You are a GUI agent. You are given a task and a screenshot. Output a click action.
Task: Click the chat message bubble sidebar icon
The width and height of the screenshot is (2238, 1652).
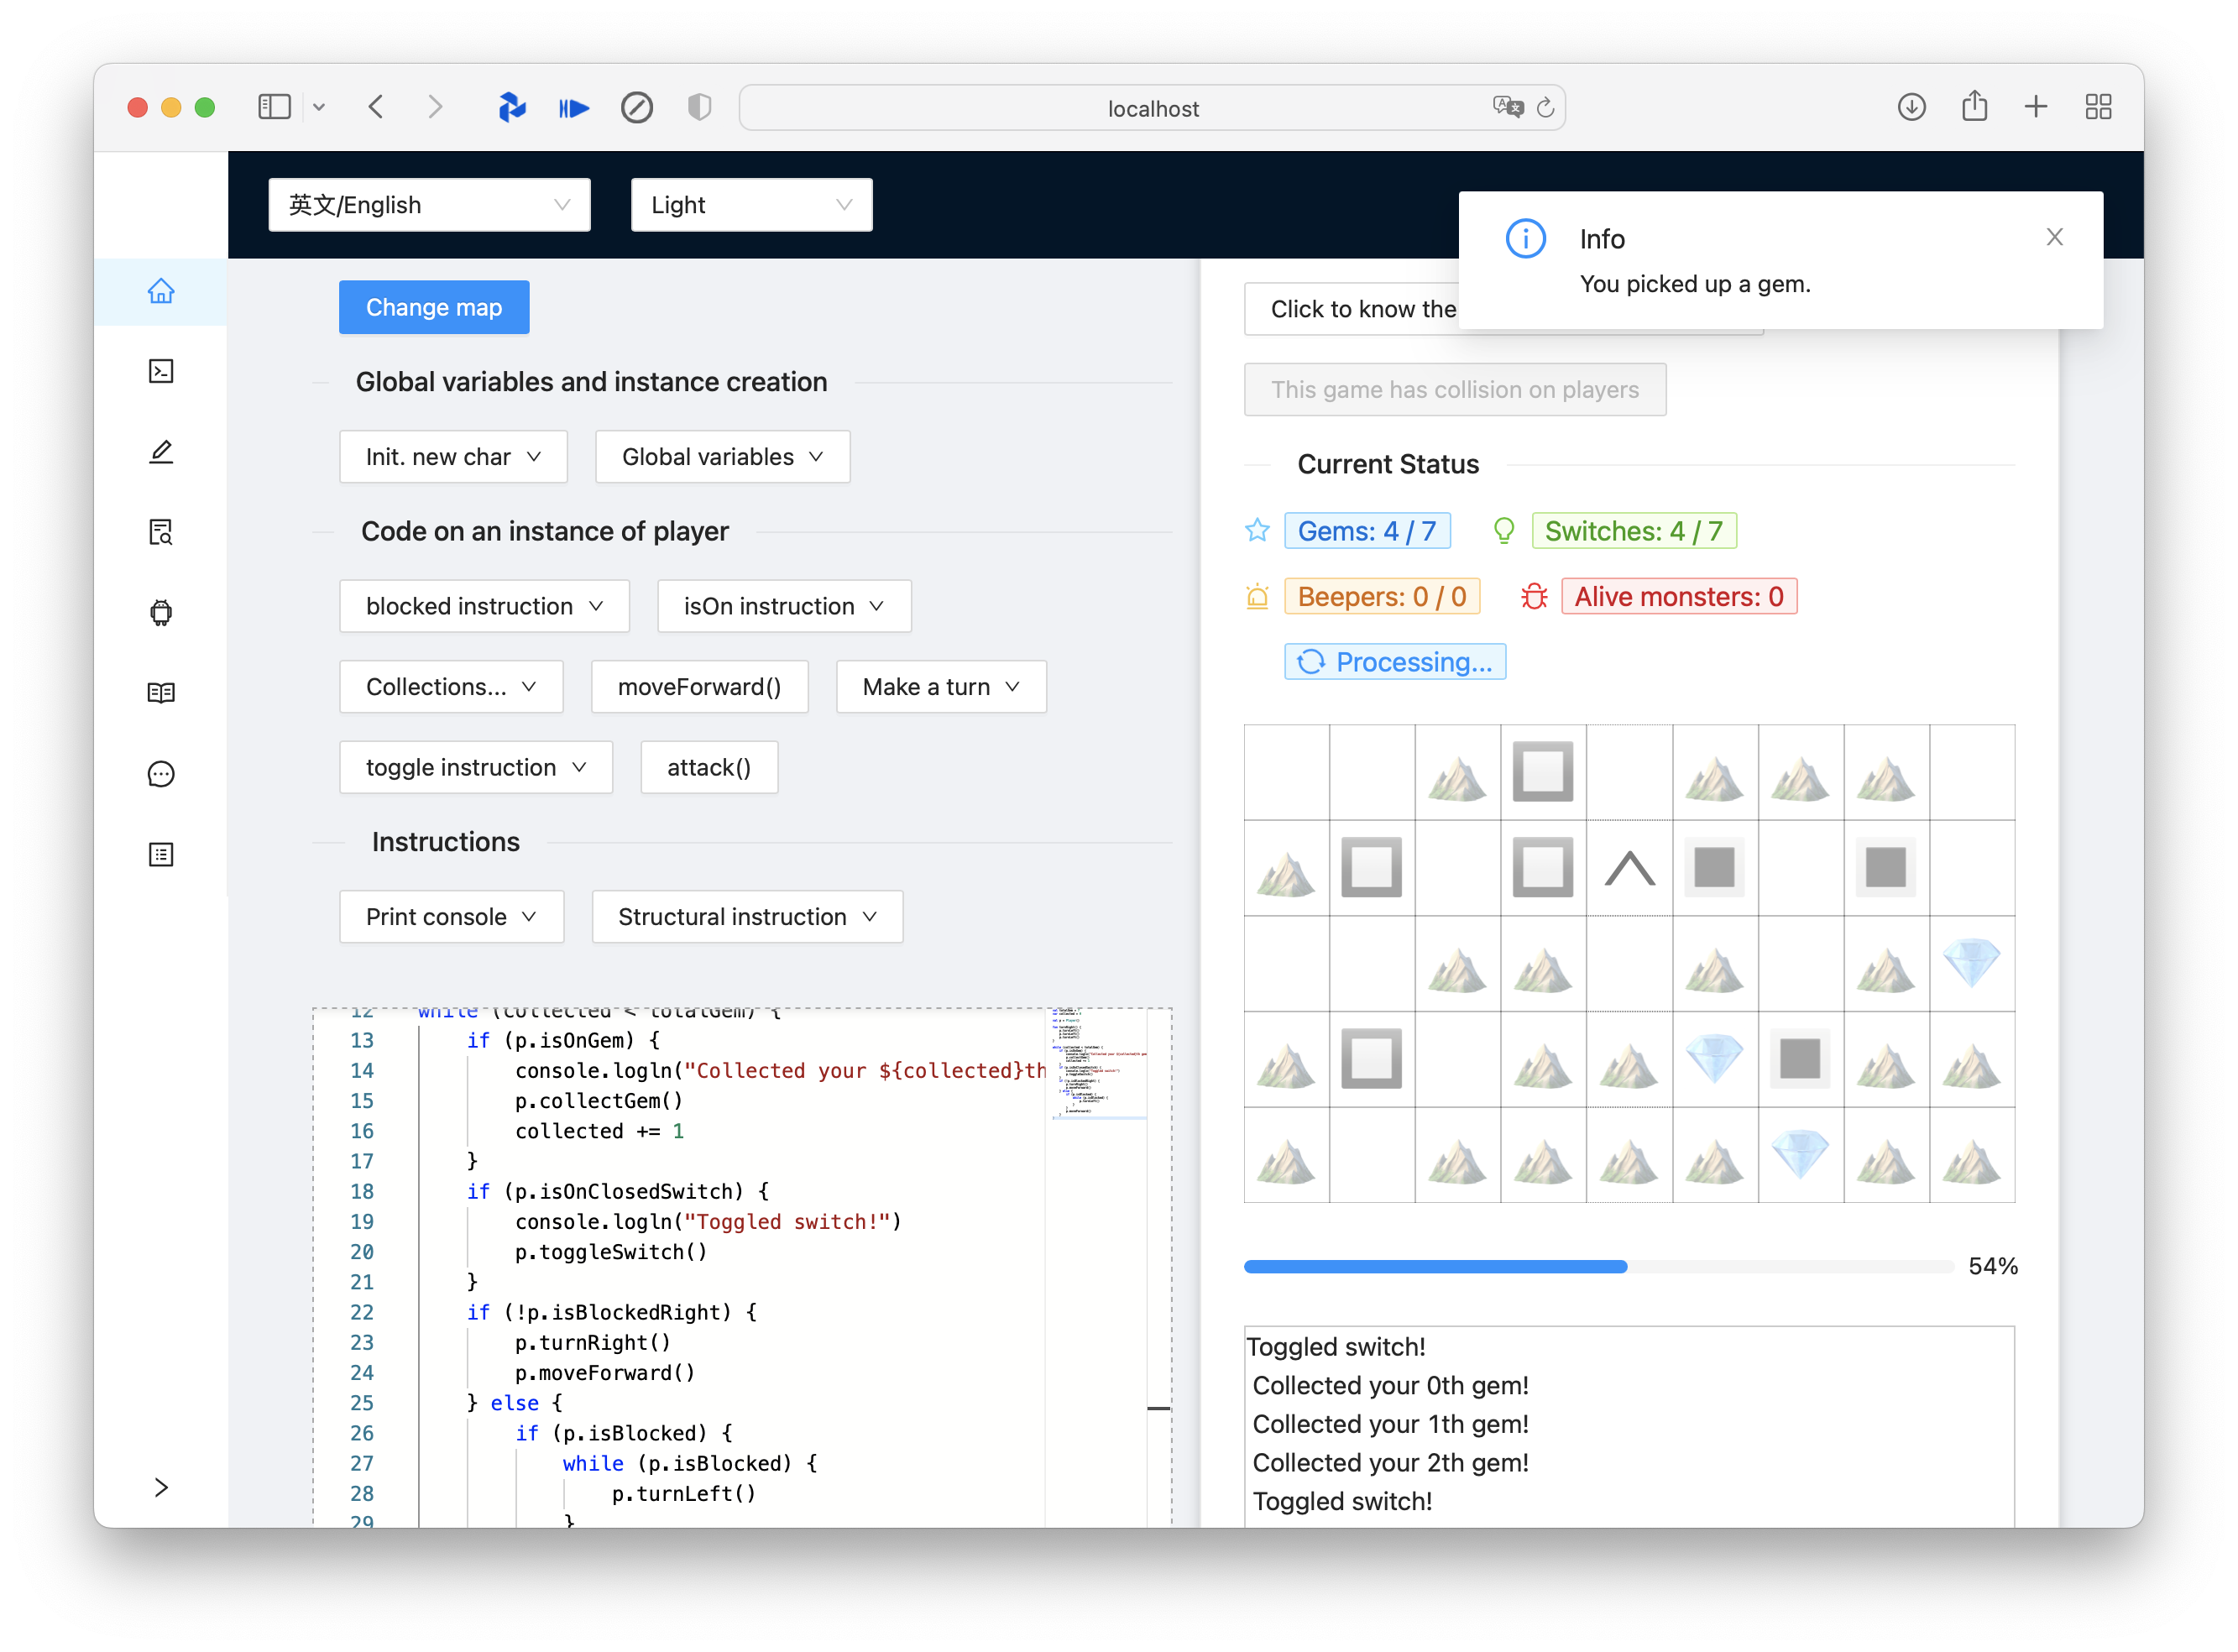tap(161, 773)
